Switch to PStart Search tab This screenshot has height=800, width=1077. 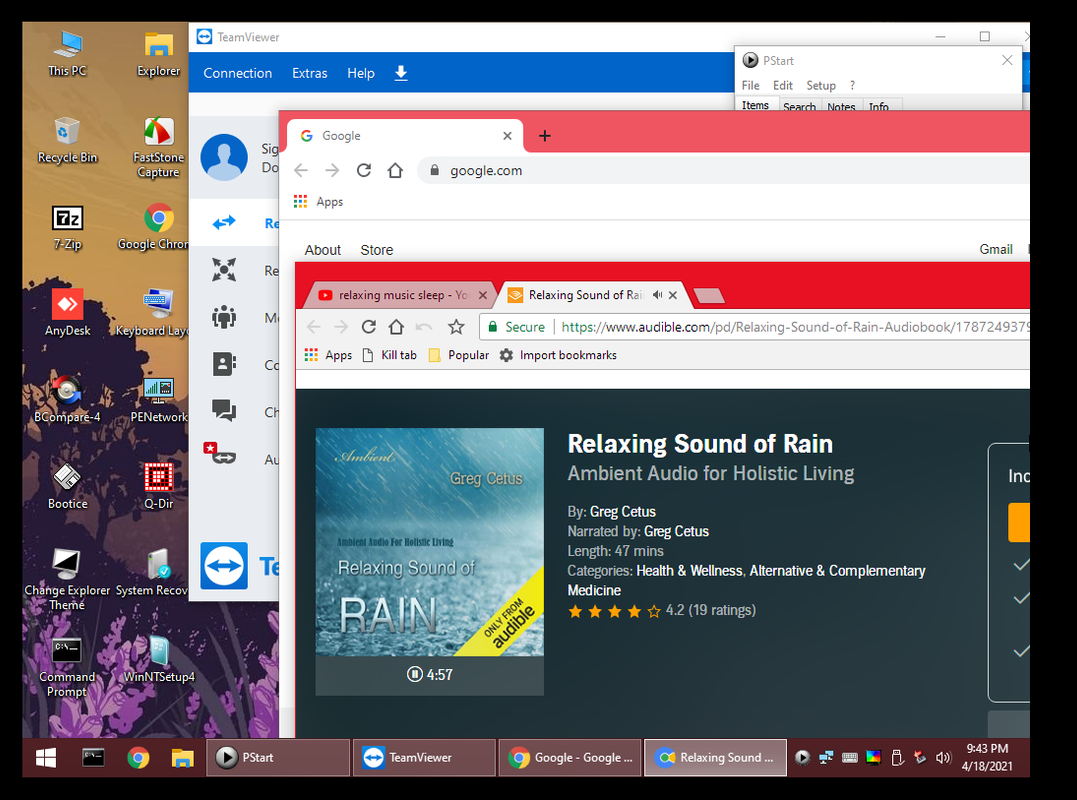tap(800, 106)
